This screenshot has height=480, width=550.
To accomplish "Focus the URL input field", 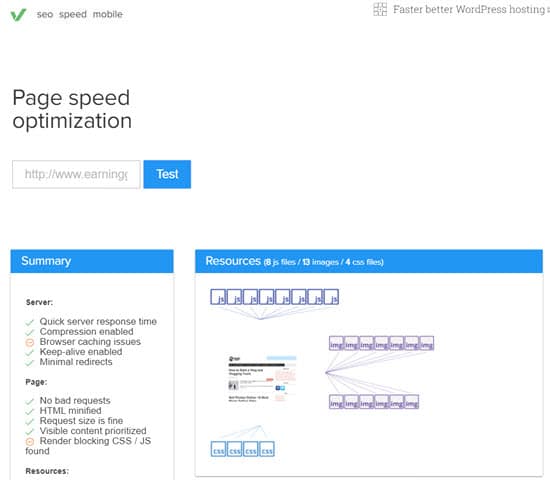I will click(x=76, y=174).
